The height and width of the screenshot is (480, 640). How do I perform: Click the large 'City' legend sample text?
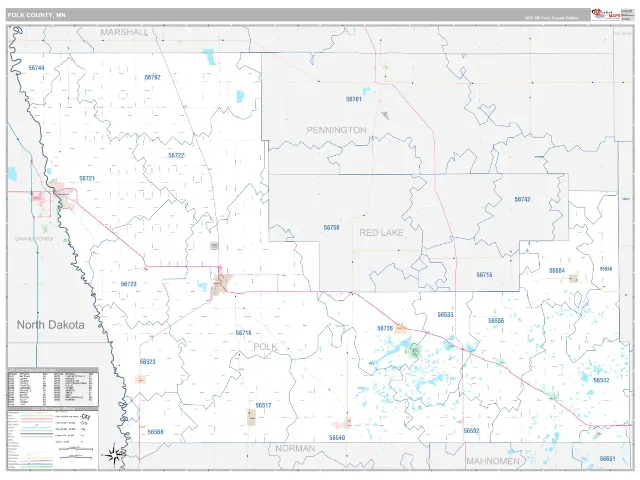(x=86, y=417)
